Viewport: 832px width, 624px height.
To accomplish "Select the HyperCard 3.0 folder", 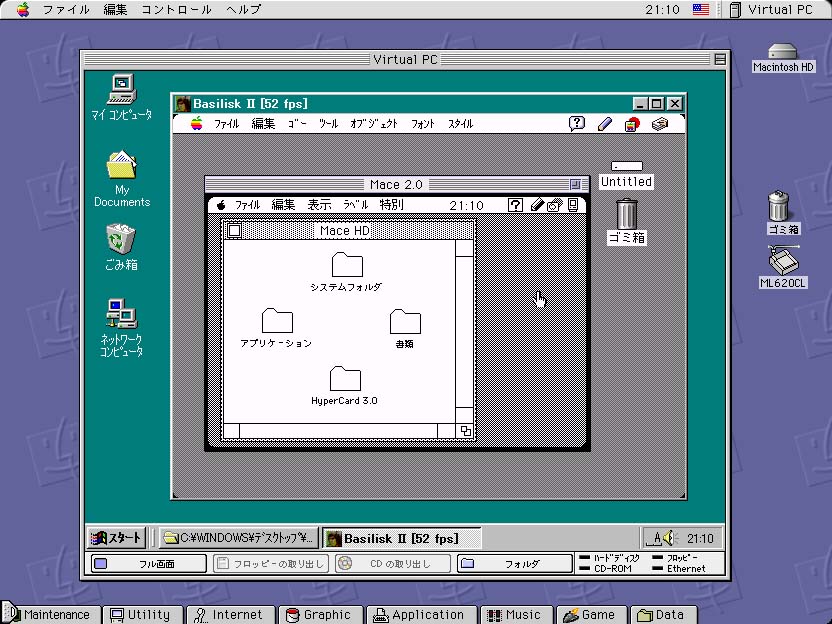I will pyautogui.click(x=345, y=386).
